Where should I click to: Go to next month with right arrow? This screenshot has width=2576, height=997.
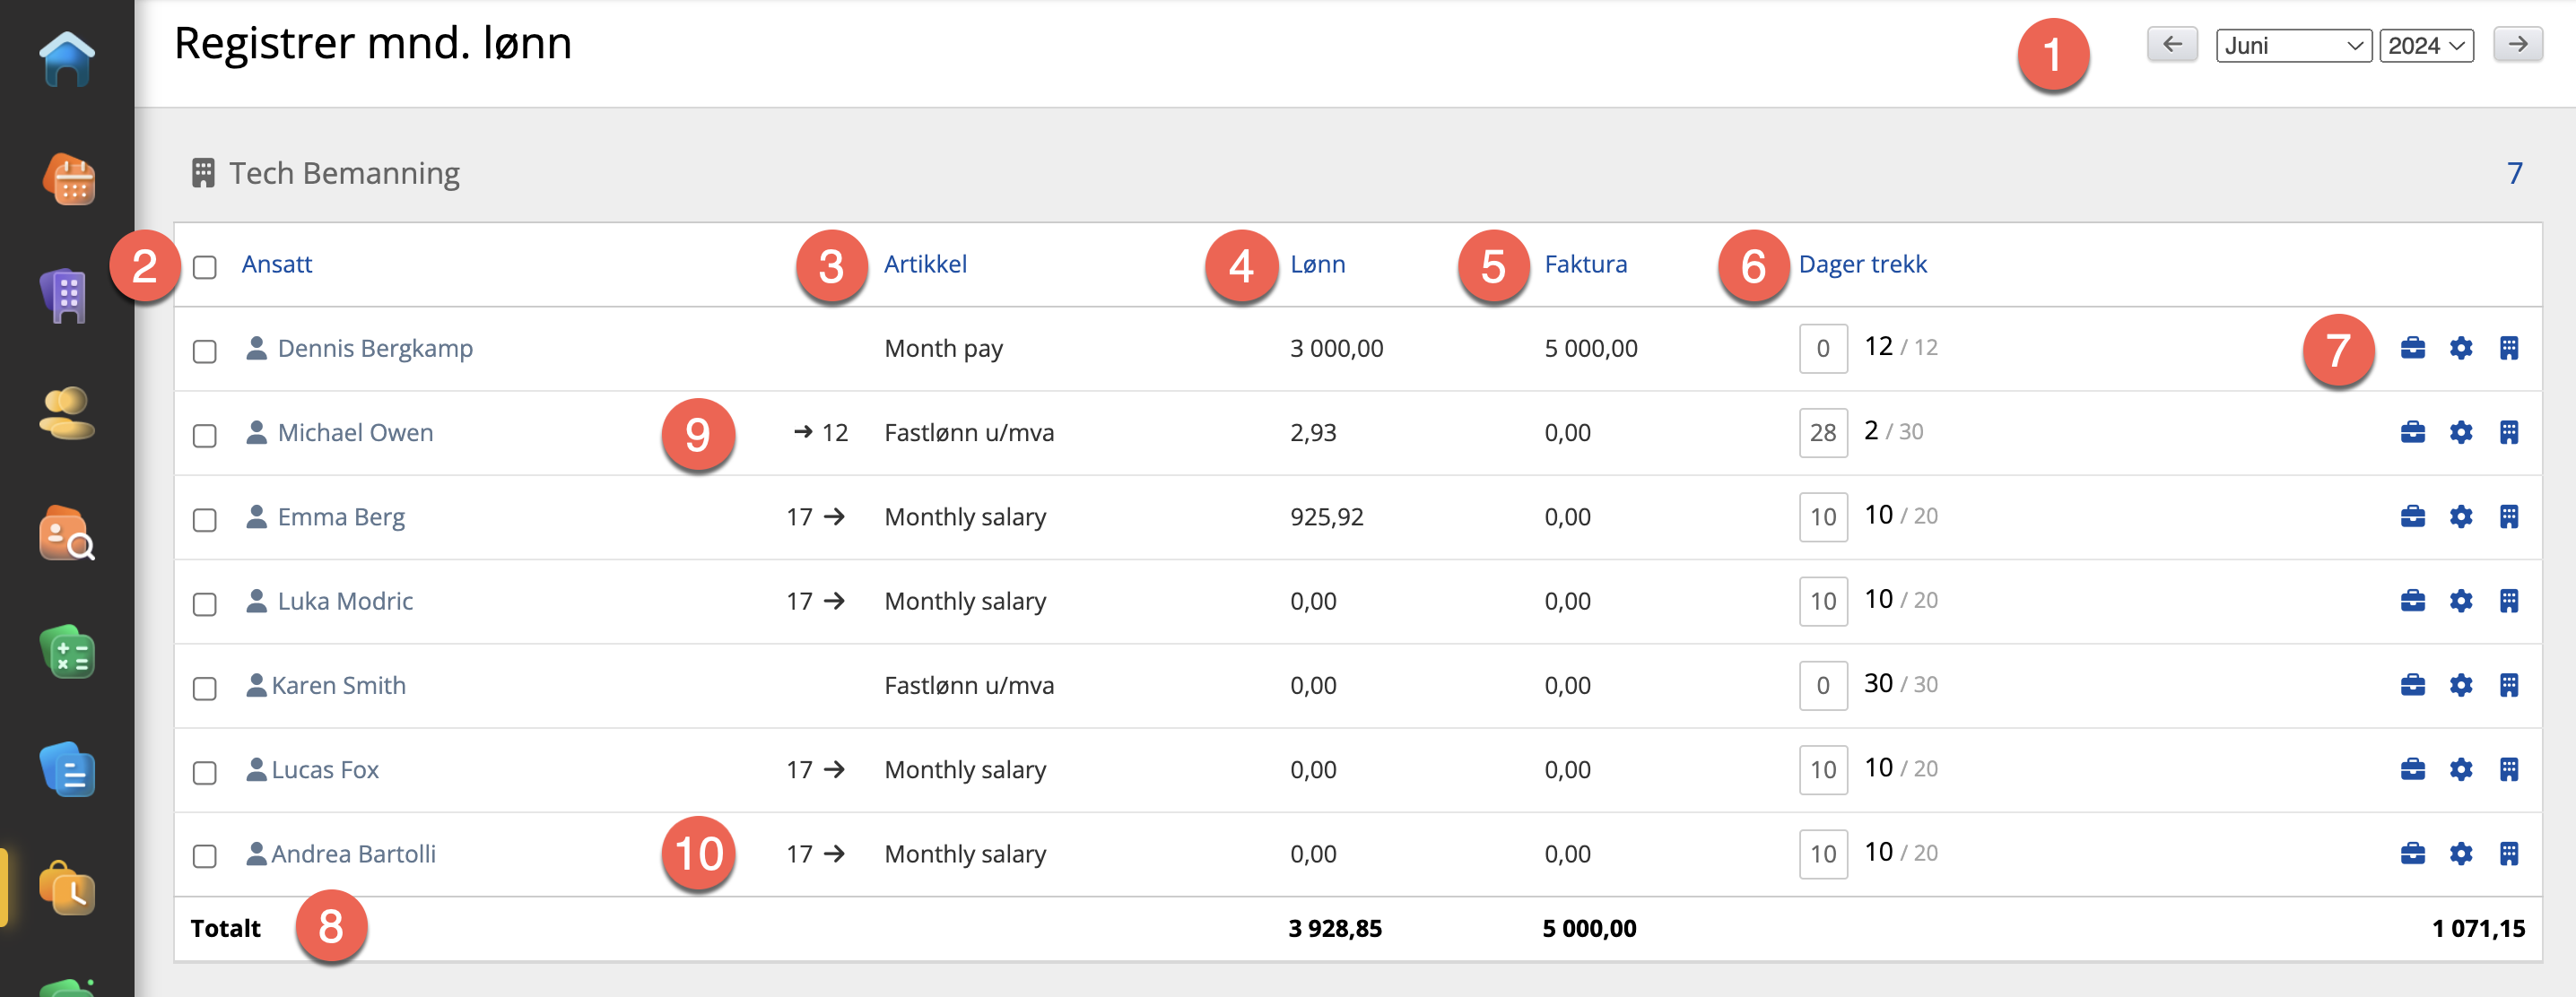(x=2517, y=44)
